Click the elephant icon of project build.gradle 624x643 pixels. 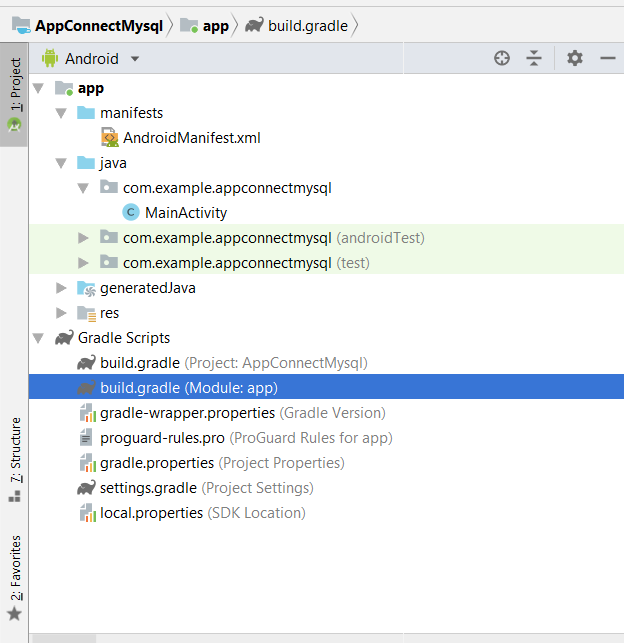87,363
